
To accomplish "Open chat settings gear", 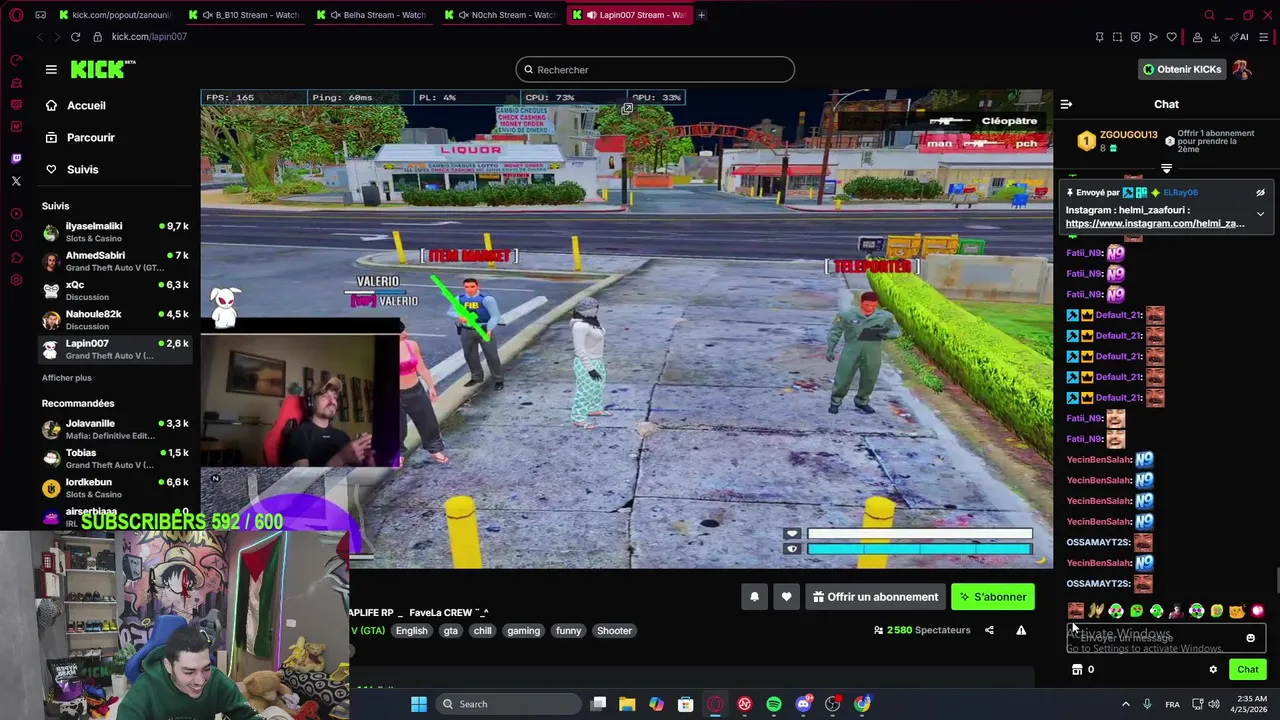I will coord(1213,670).
